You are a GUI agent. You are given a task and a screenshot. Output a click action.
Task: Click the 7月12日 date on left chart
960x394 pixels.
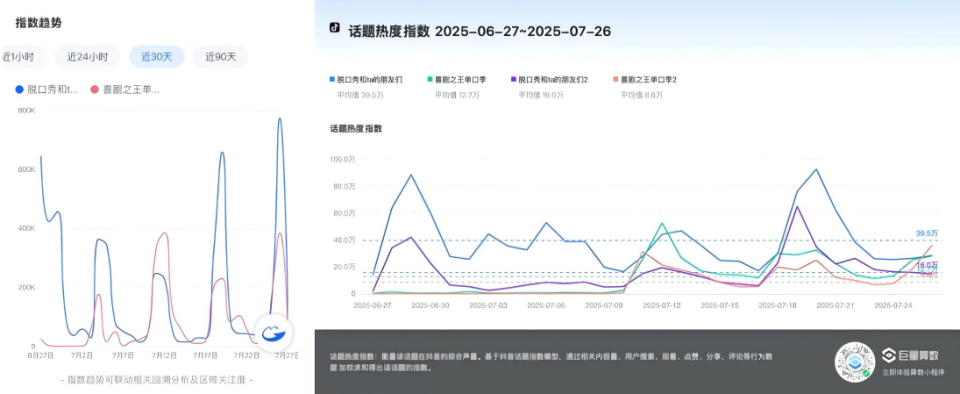(x=164, y=354)
